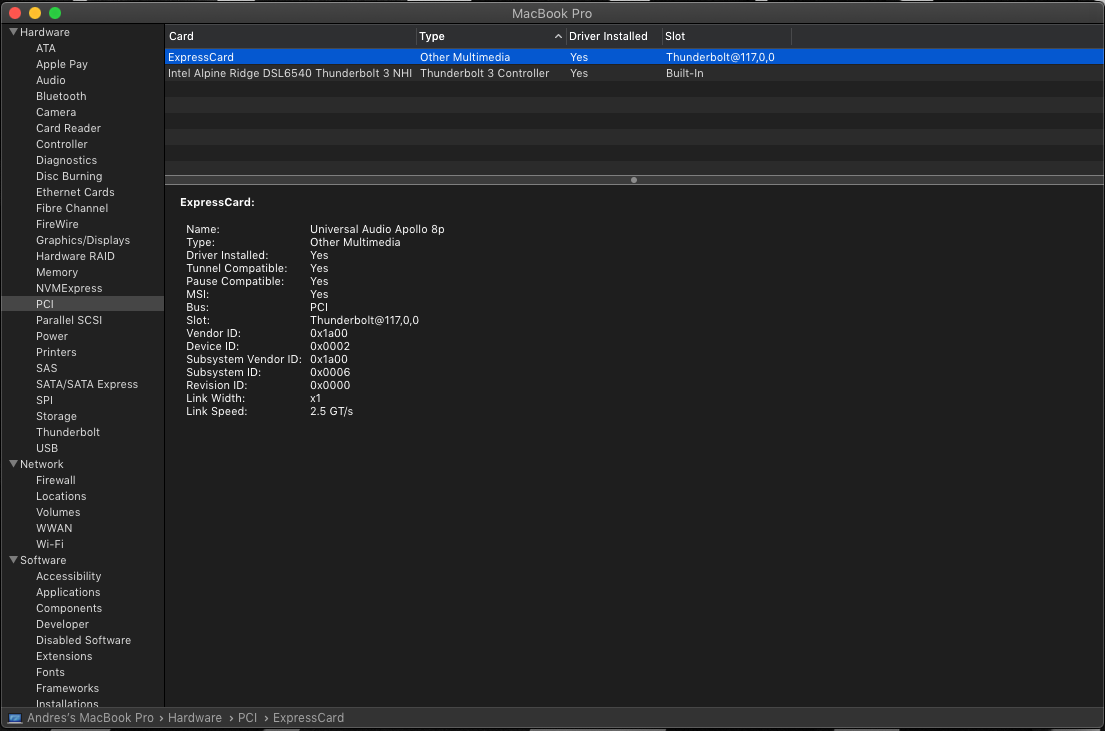Click the Type column sort arrow
The image size is (1105, 731).
click(558, 36)
